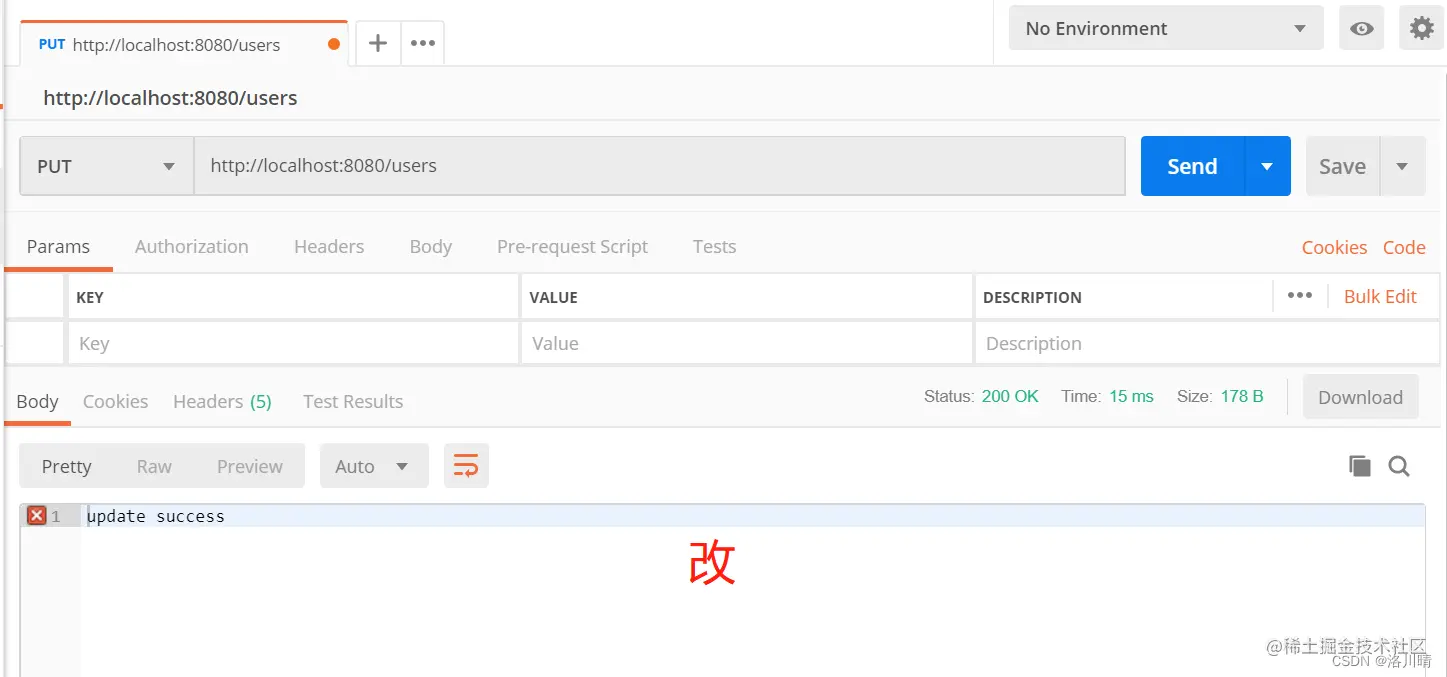Open manage environments gear icon
The height and width of the screenshot is (677, 1447).
click(x=1421, y=28)
